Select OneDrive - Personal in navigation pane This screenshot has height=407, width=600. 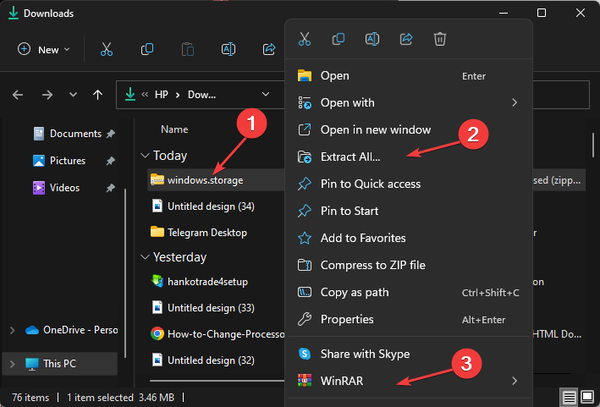coord(72,330)
